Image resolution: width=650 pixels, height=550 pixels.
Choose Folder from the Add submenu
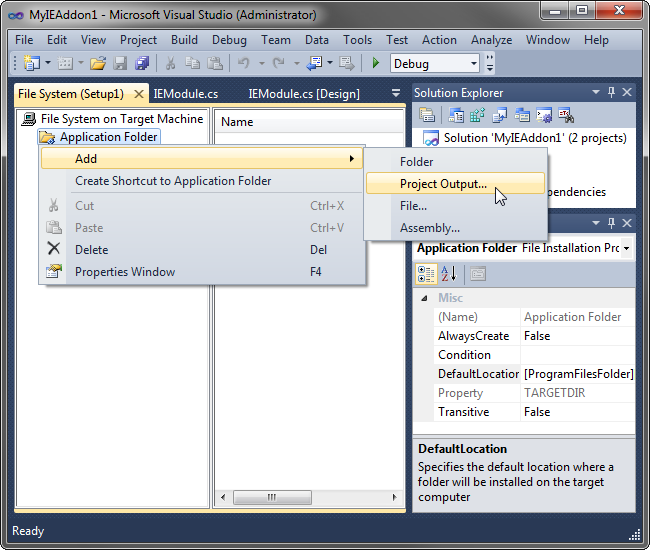[455, 162]
